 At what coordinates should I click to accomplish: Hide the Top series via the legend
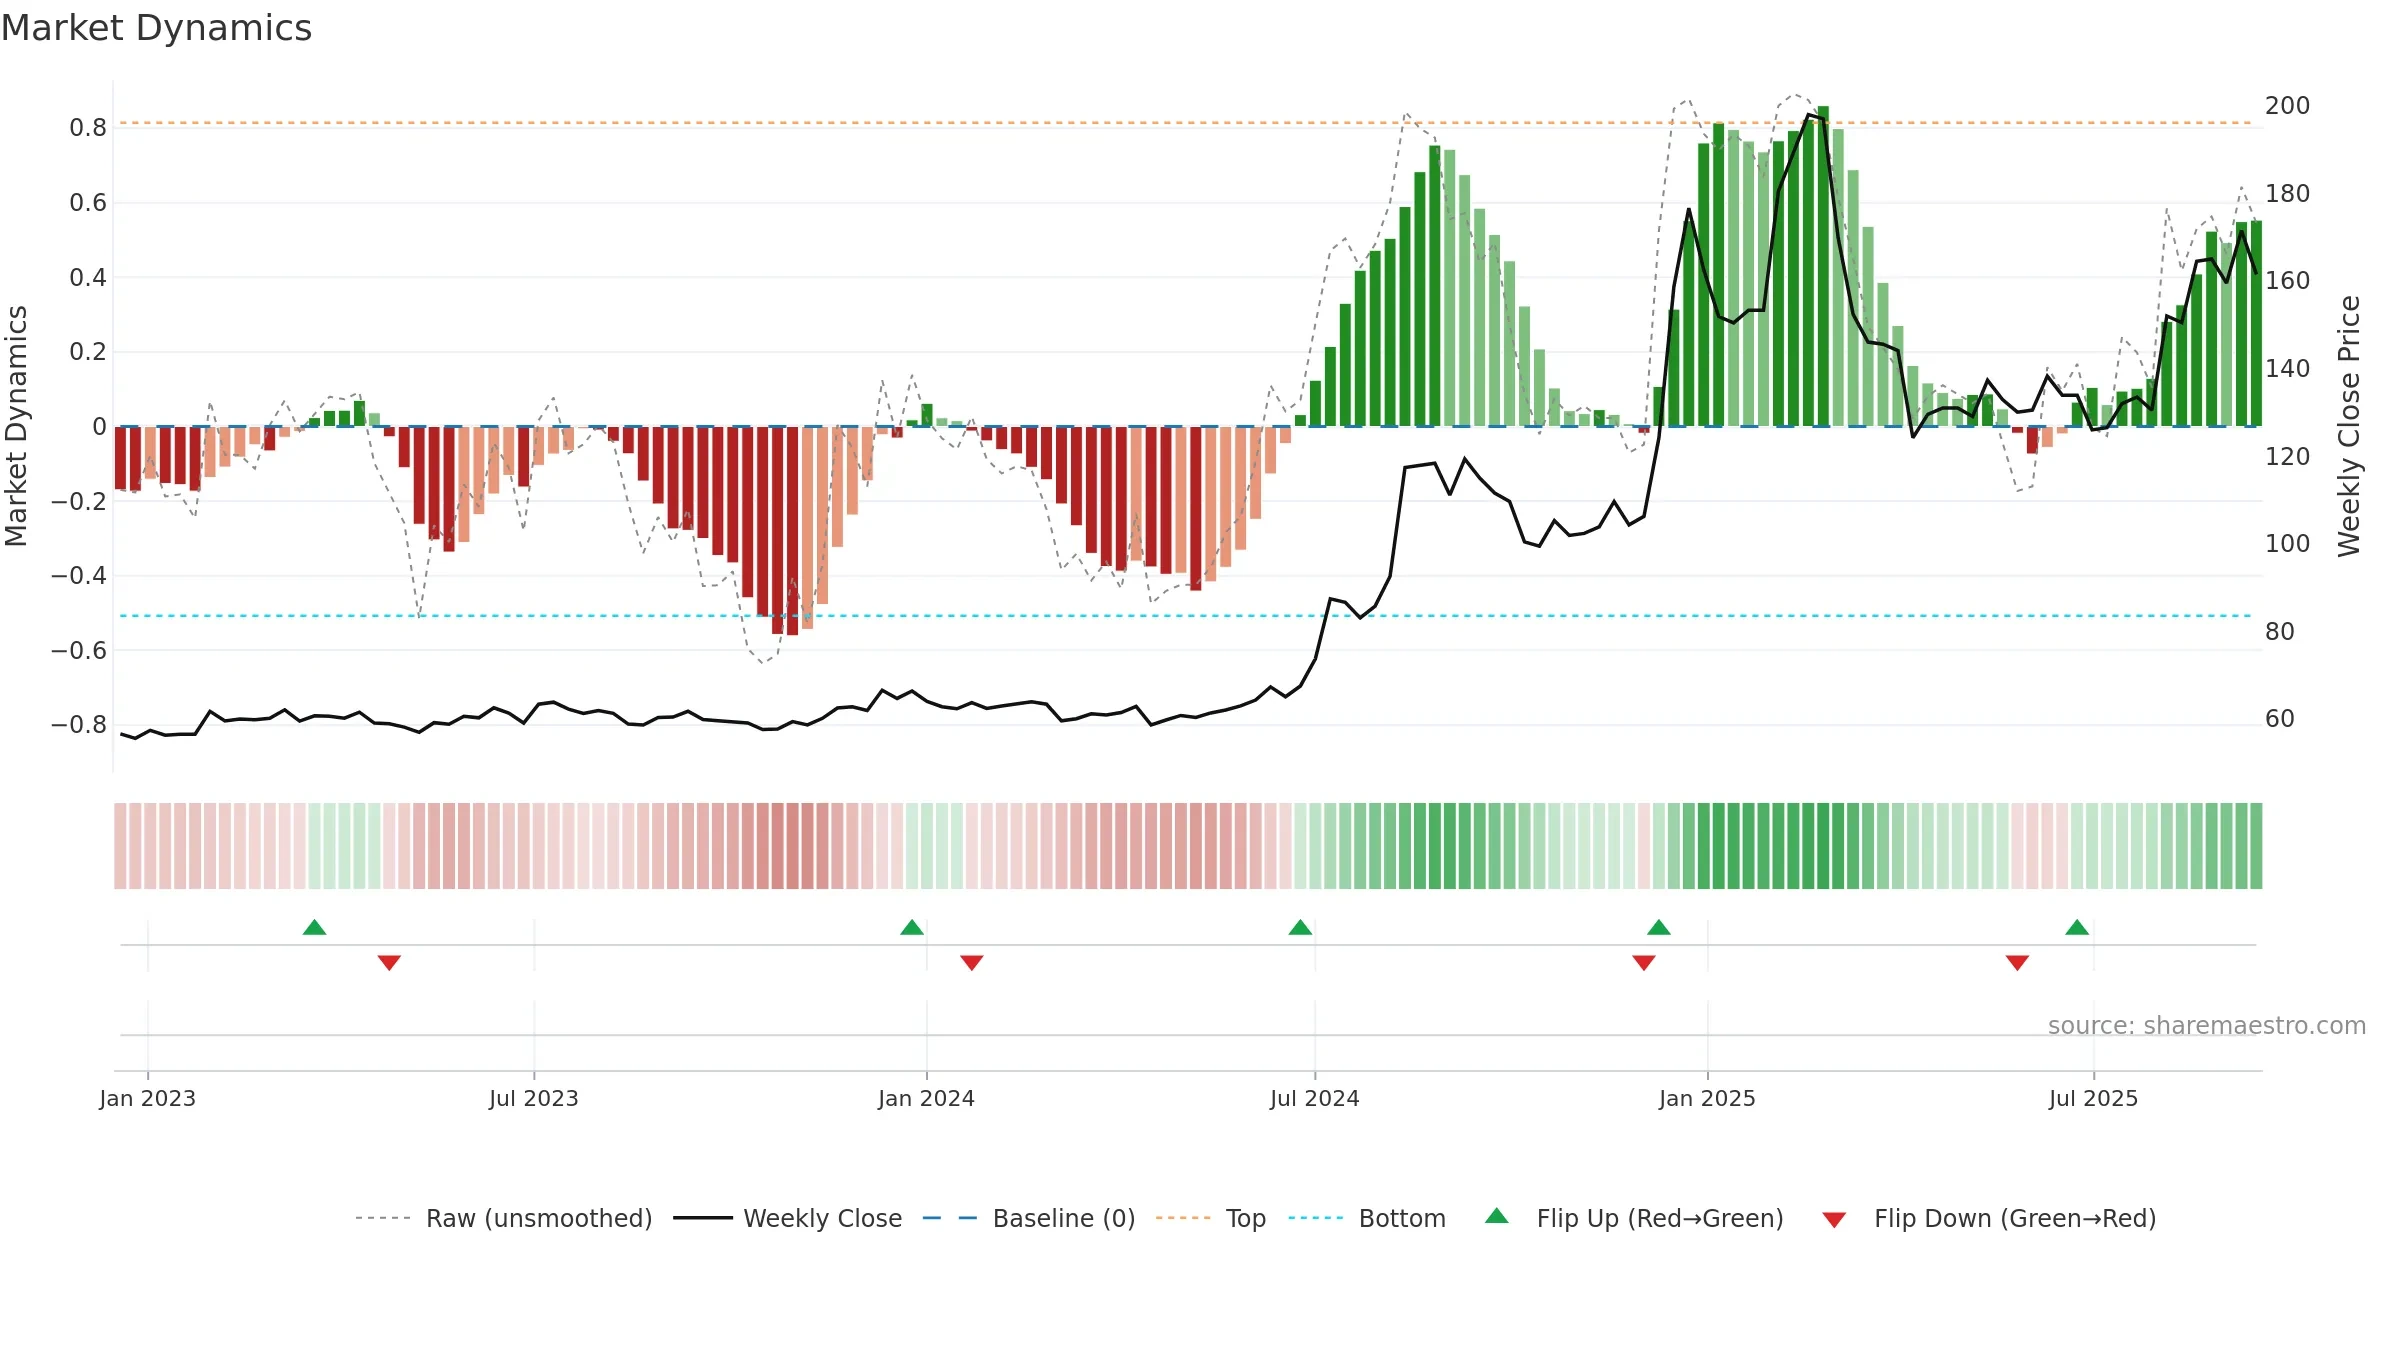[1246, 1218]
